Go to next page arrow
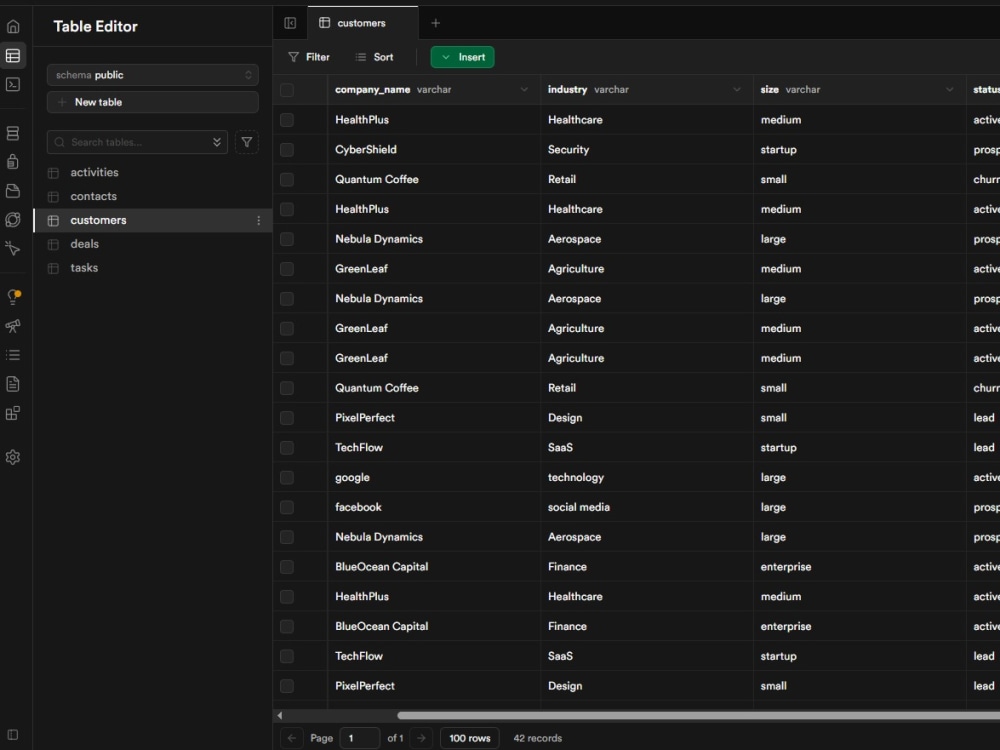Image resolution: width=1000 pixels, height=750 pixels. pos(421,738)
